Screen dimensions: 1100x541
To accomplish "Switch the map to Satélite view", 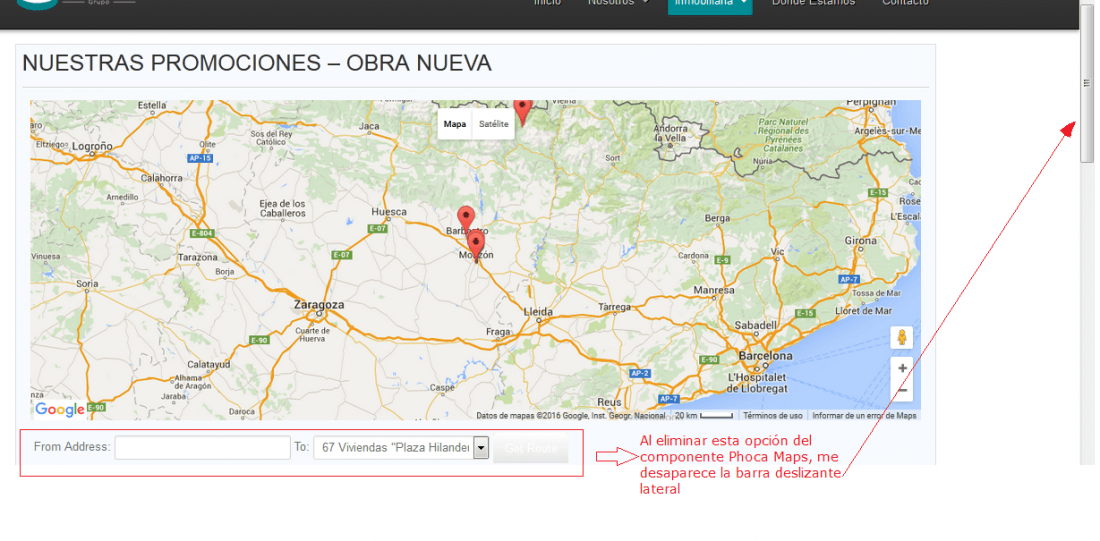I will (x=493, y=124).
